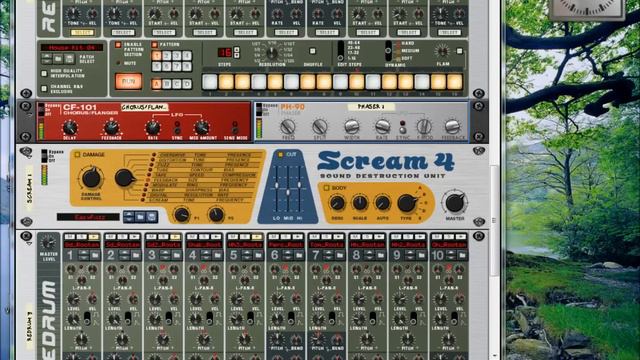Toggle CF-101 LFO Sync button
The width and height of the screenshot is (640, 360).
click(177, 131)
